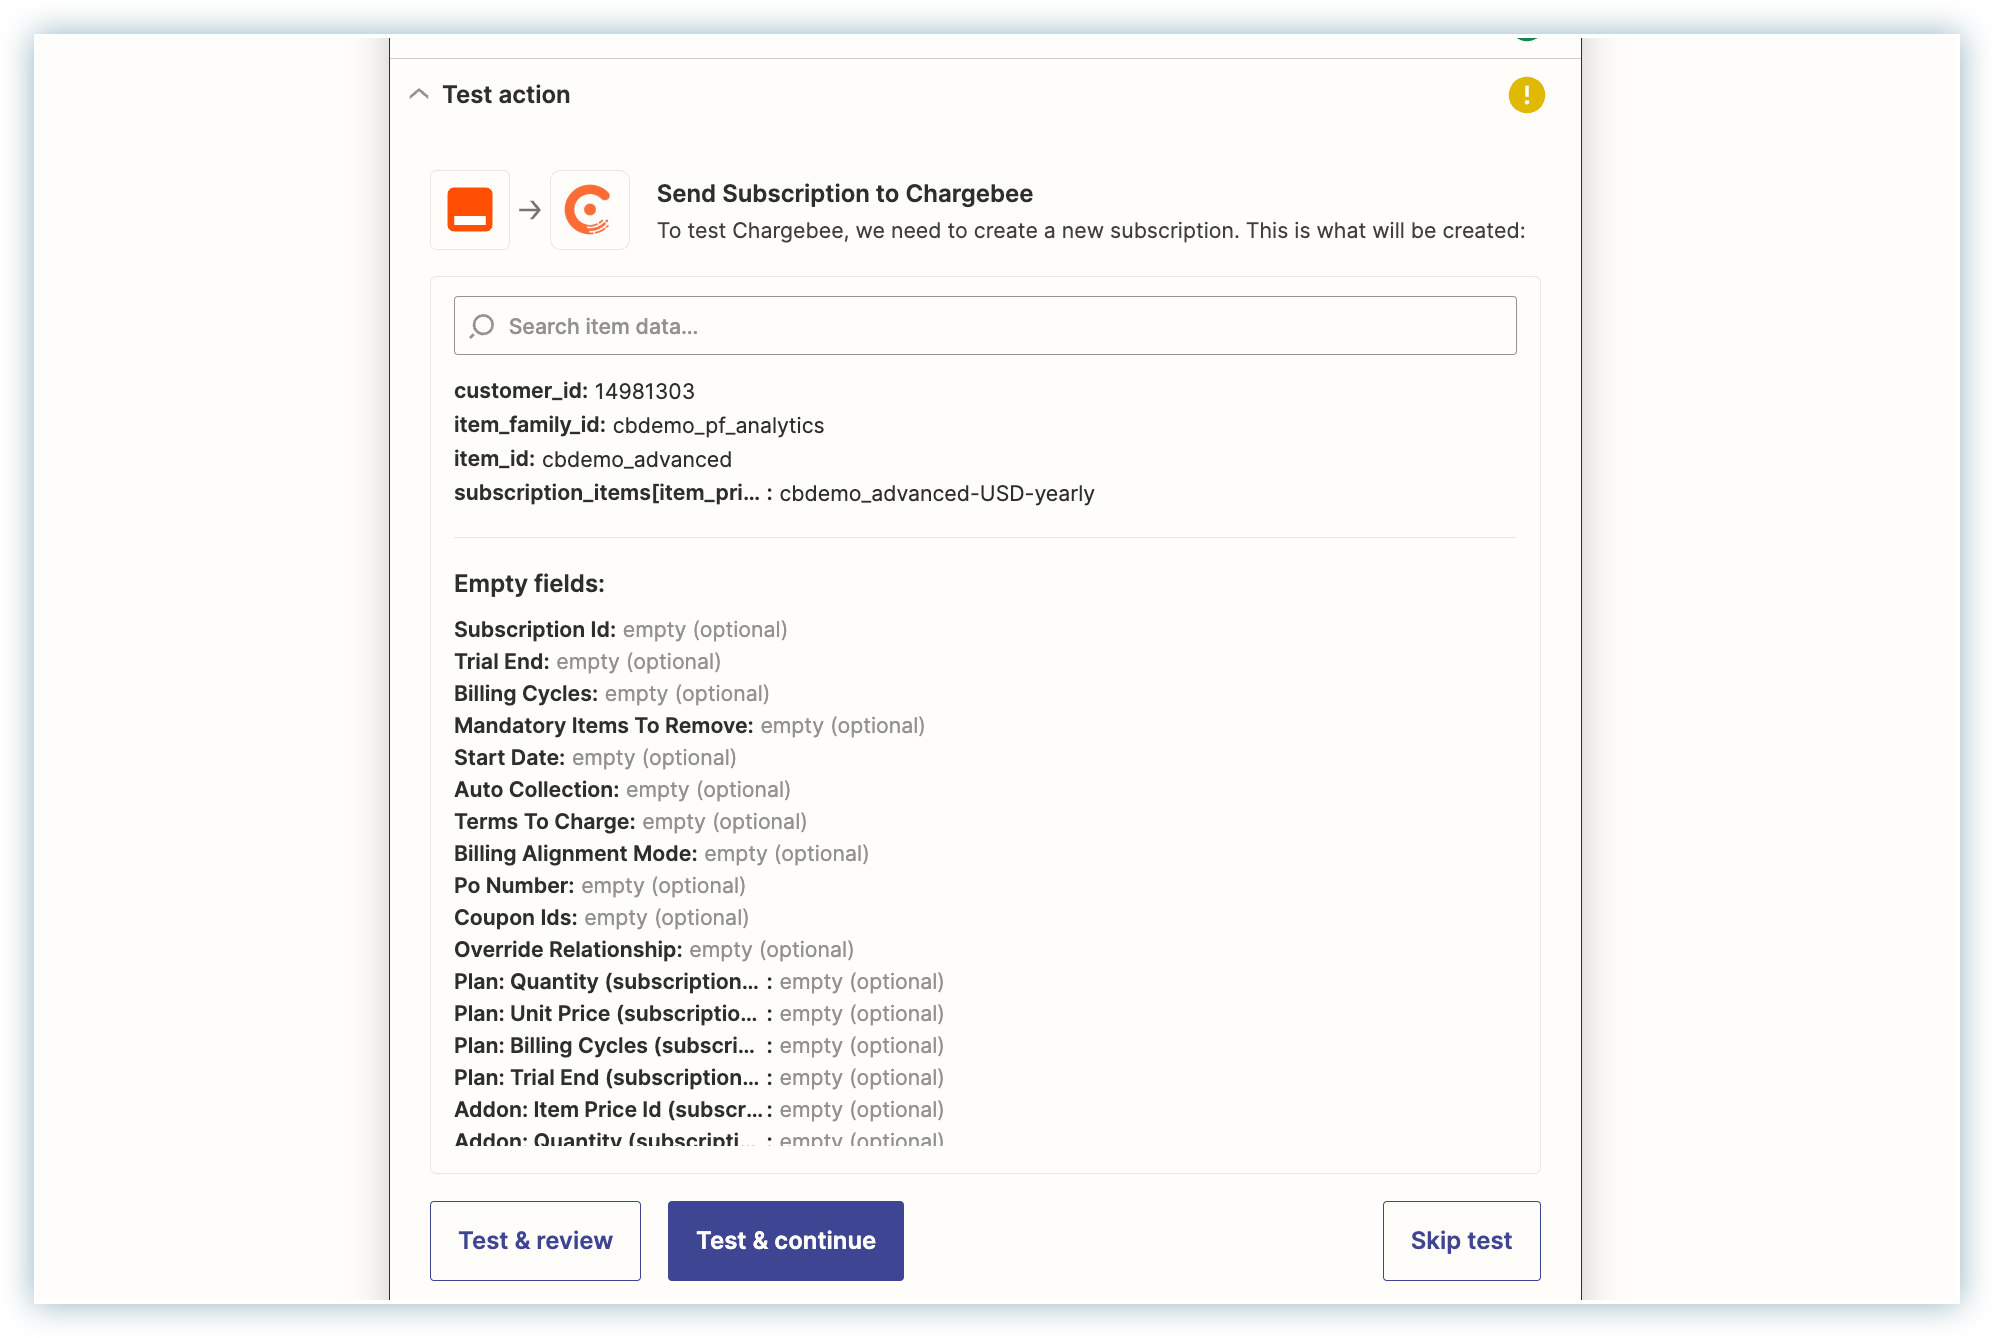Click the item_id cbdemo_advanced row

tap(593, 459)
